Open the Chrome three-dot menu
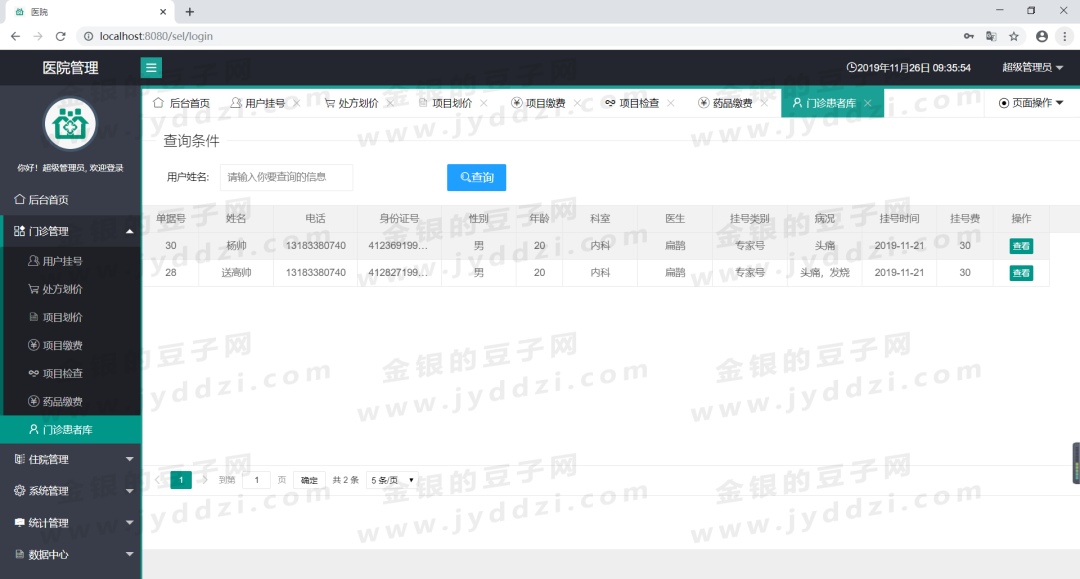This screenshot has width=1080, height=579. click(1065, 36)
